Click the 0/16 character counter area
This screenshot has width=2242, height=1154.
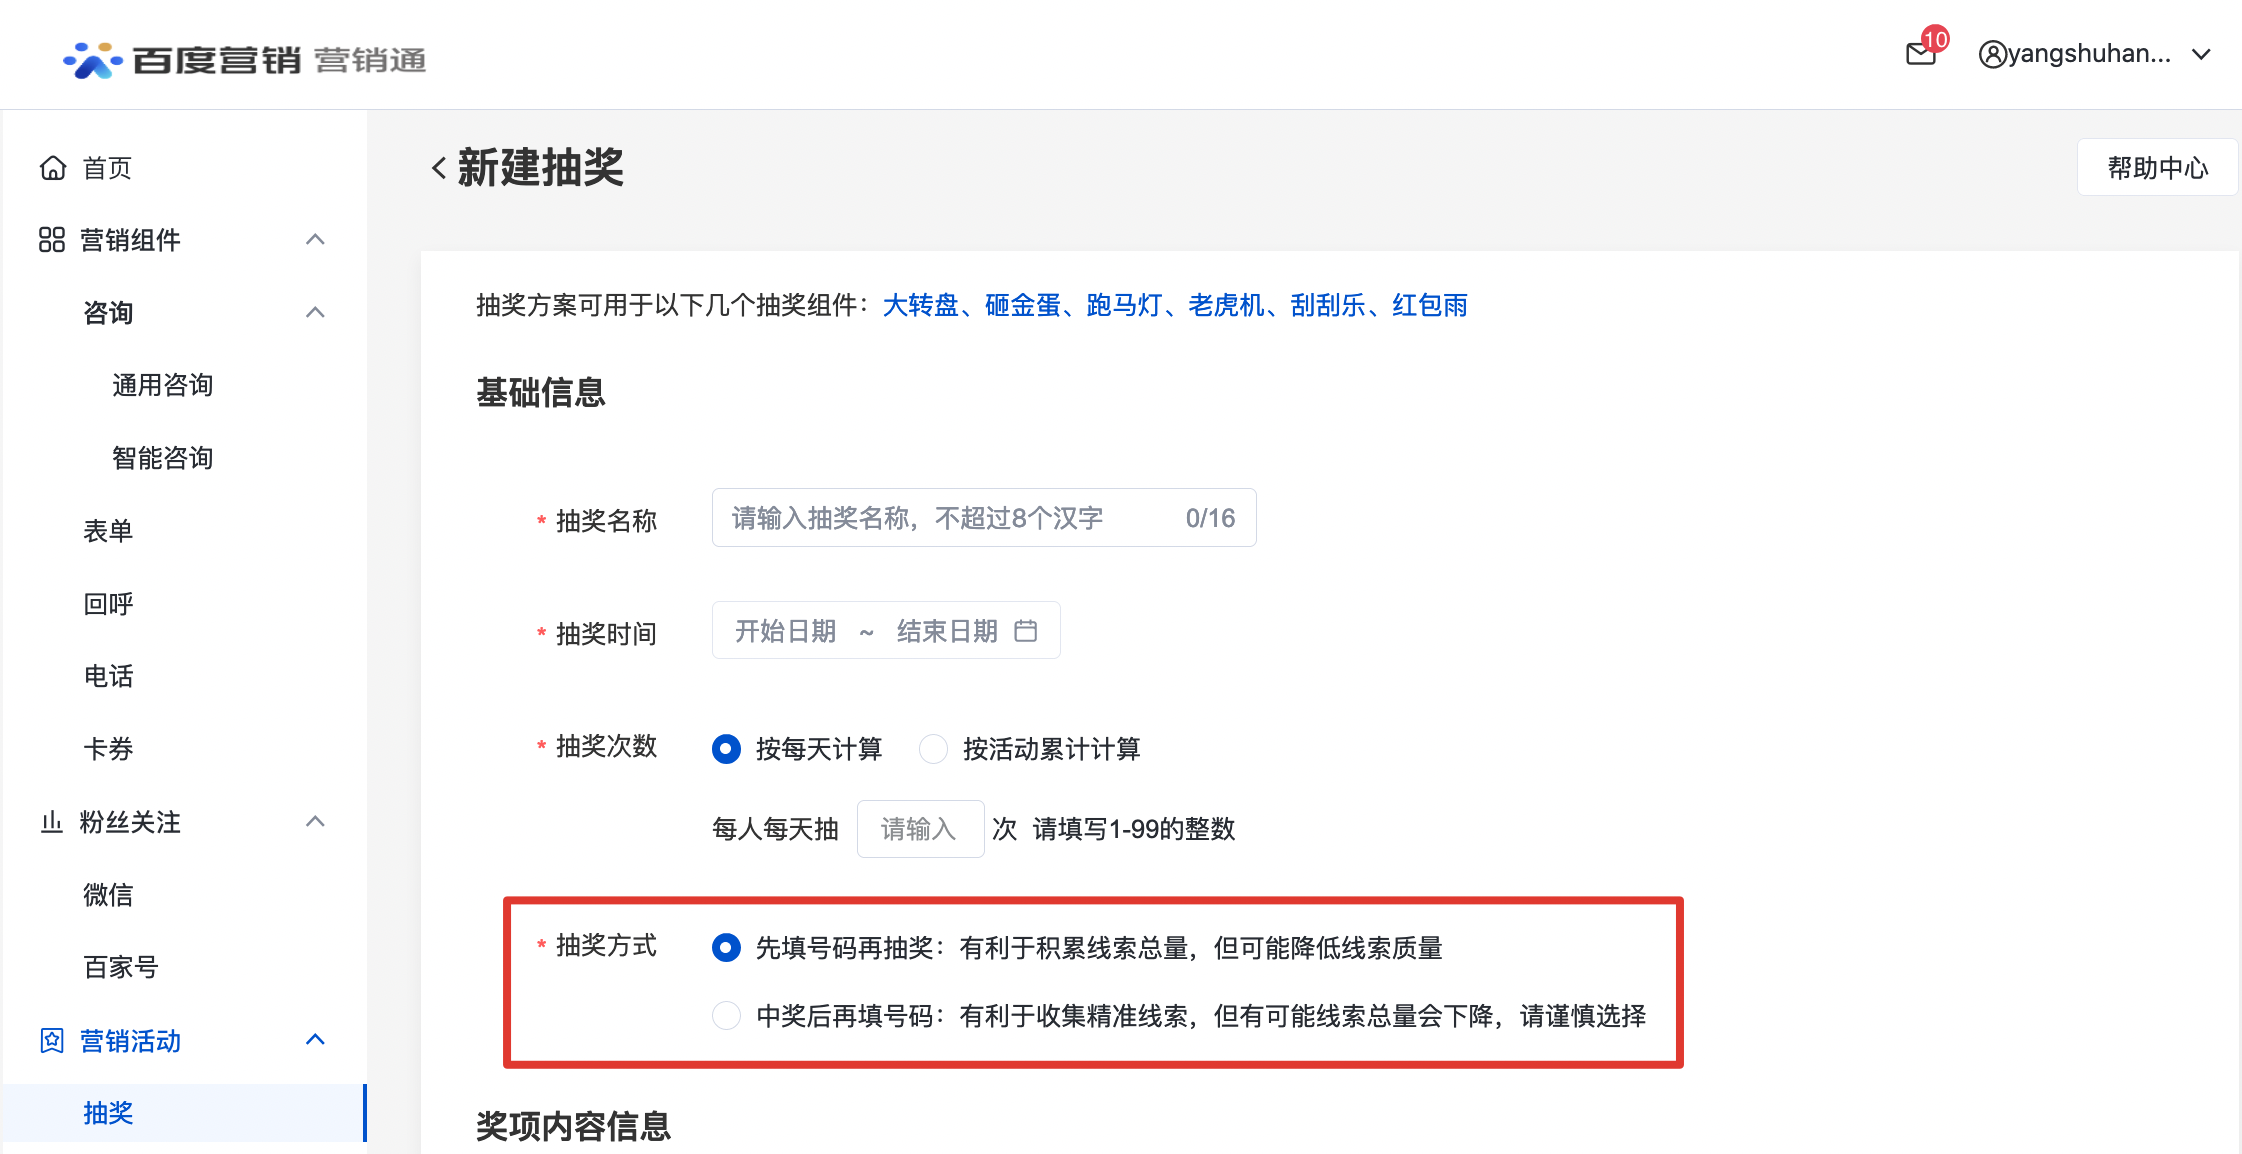(x=1207, y=517)
